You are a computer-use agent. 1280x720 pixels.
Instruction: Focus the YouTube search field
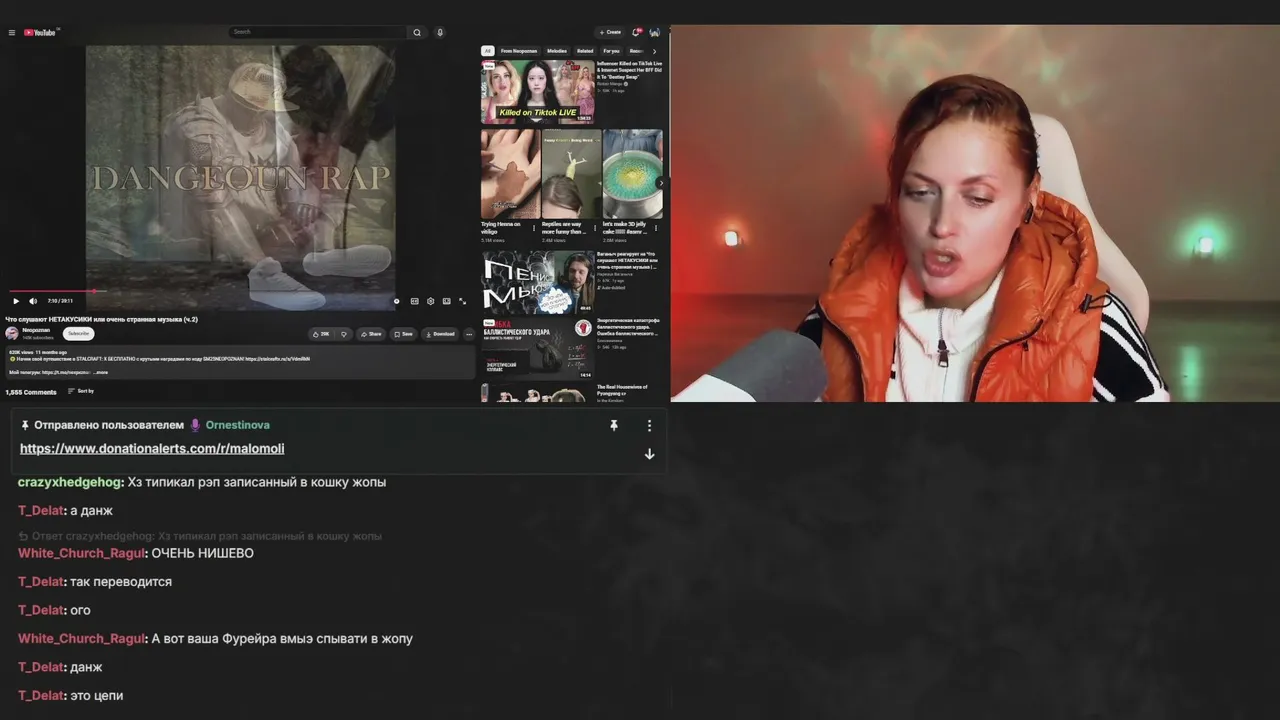[318, 32]
